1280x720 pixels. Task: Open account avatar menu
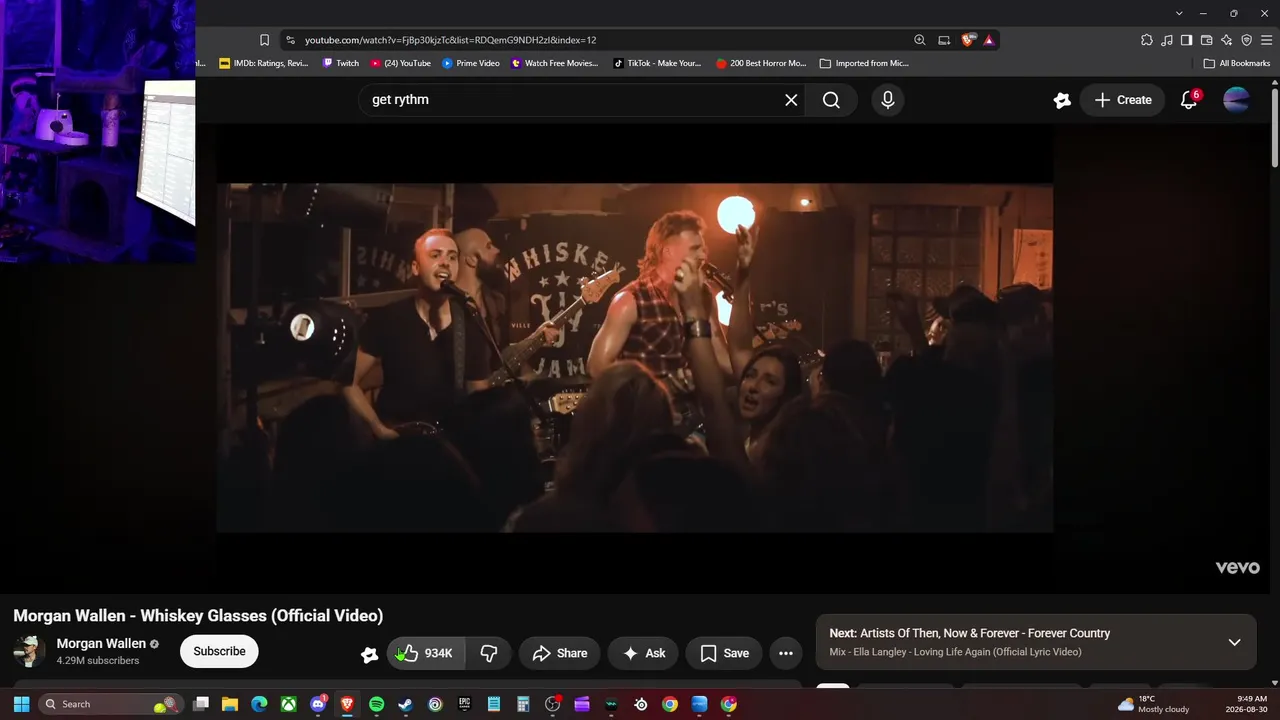click(x=1236, y=100)
